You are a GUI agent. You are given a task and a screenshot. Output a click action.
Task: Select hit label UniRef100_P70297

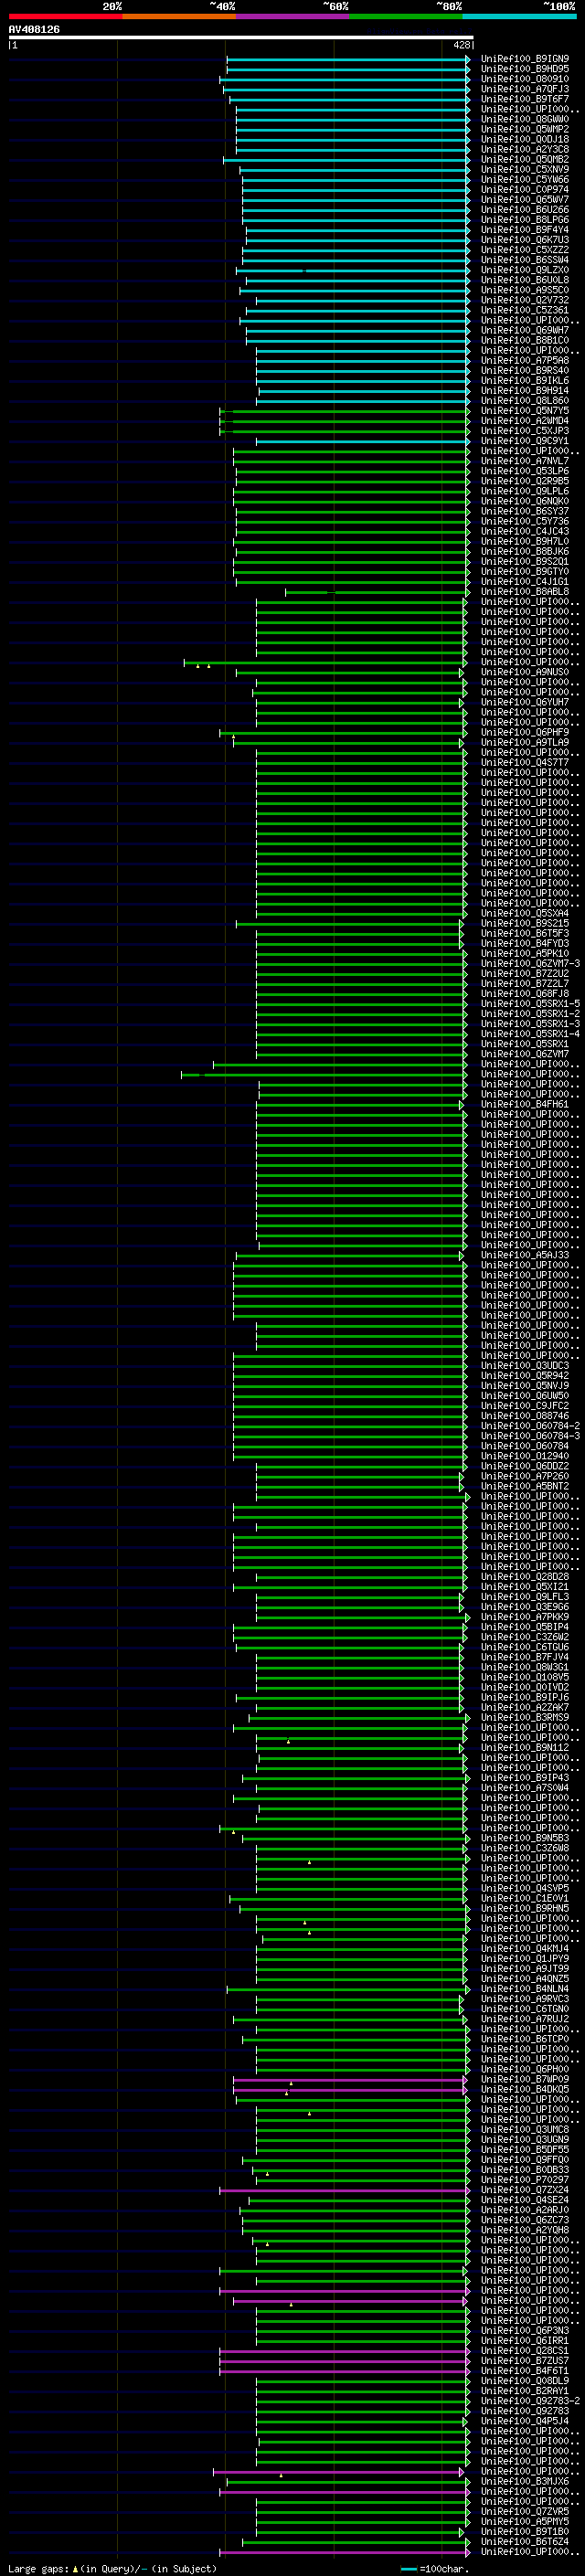(x=525, y=2180)
